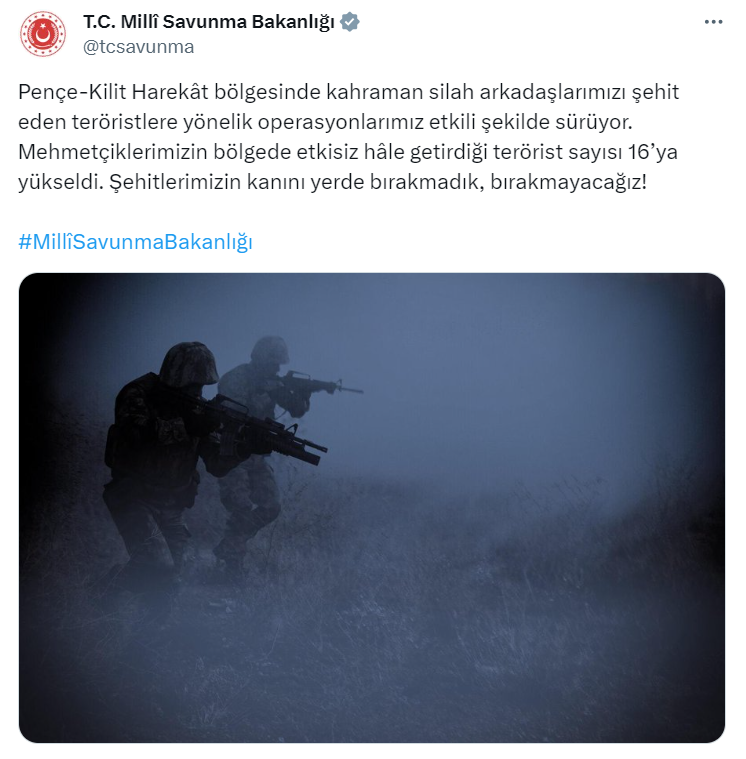
Task: Click the foggy sky area of the image
Action: pyautogui.click(x=484, y=363)
